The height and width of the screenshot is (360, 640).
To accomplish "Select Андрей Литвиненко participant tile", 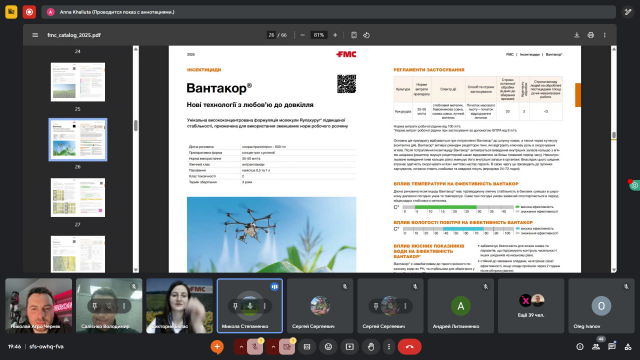I will click(x=461, y=306).
